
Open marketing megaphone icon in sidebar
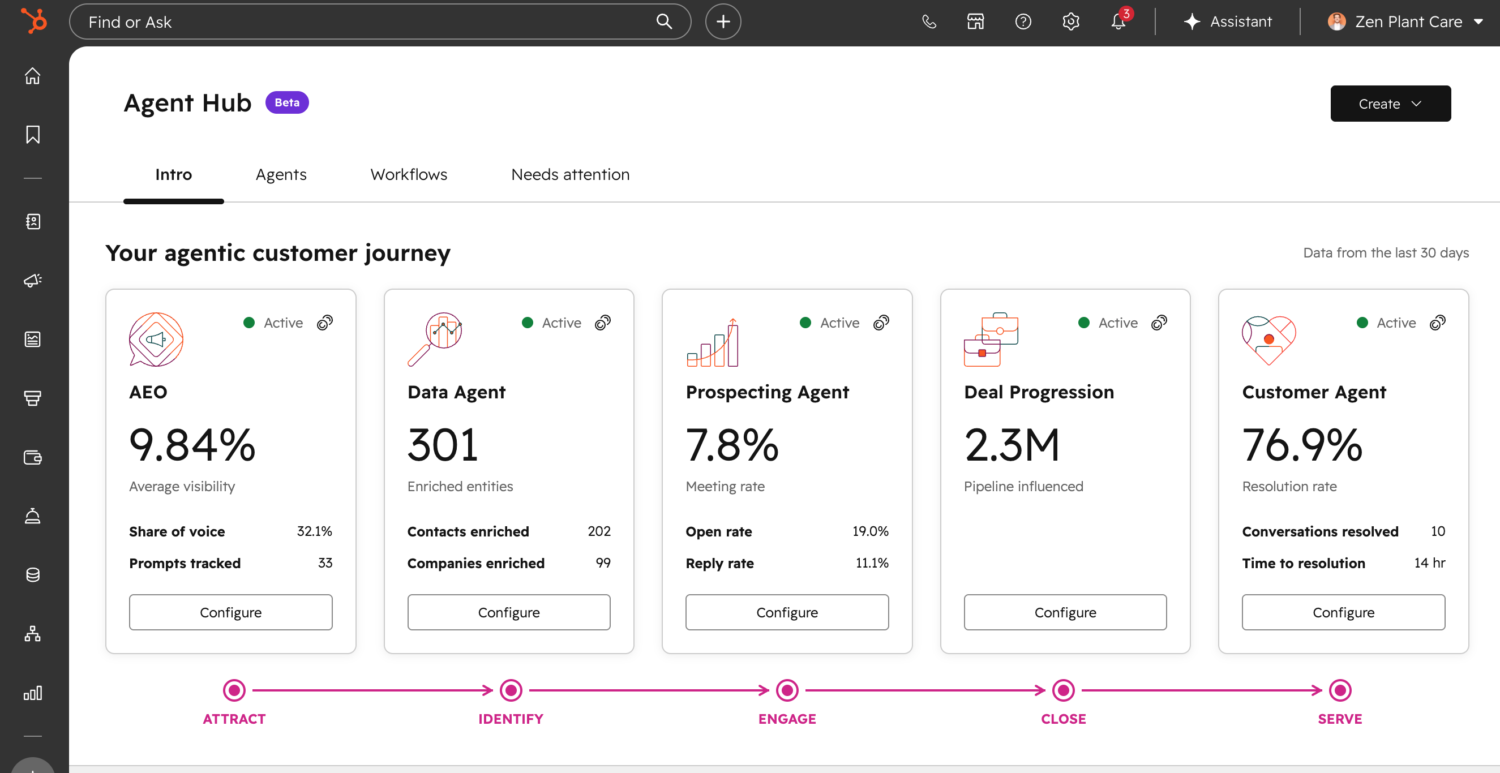click(x=33, y=281)
